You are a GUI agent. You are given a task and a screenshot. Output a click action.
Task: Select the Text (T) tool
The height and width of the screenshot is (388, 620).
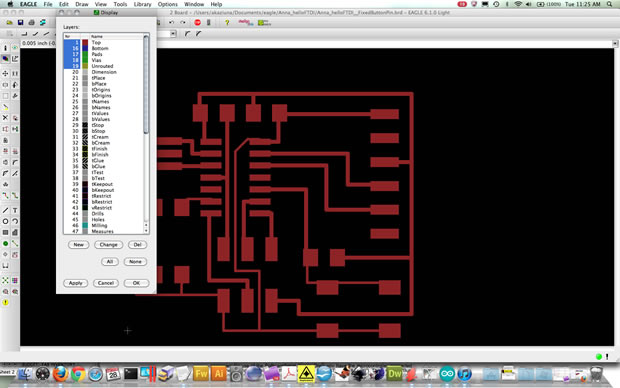pyautogui.click(x=15, y=210)
